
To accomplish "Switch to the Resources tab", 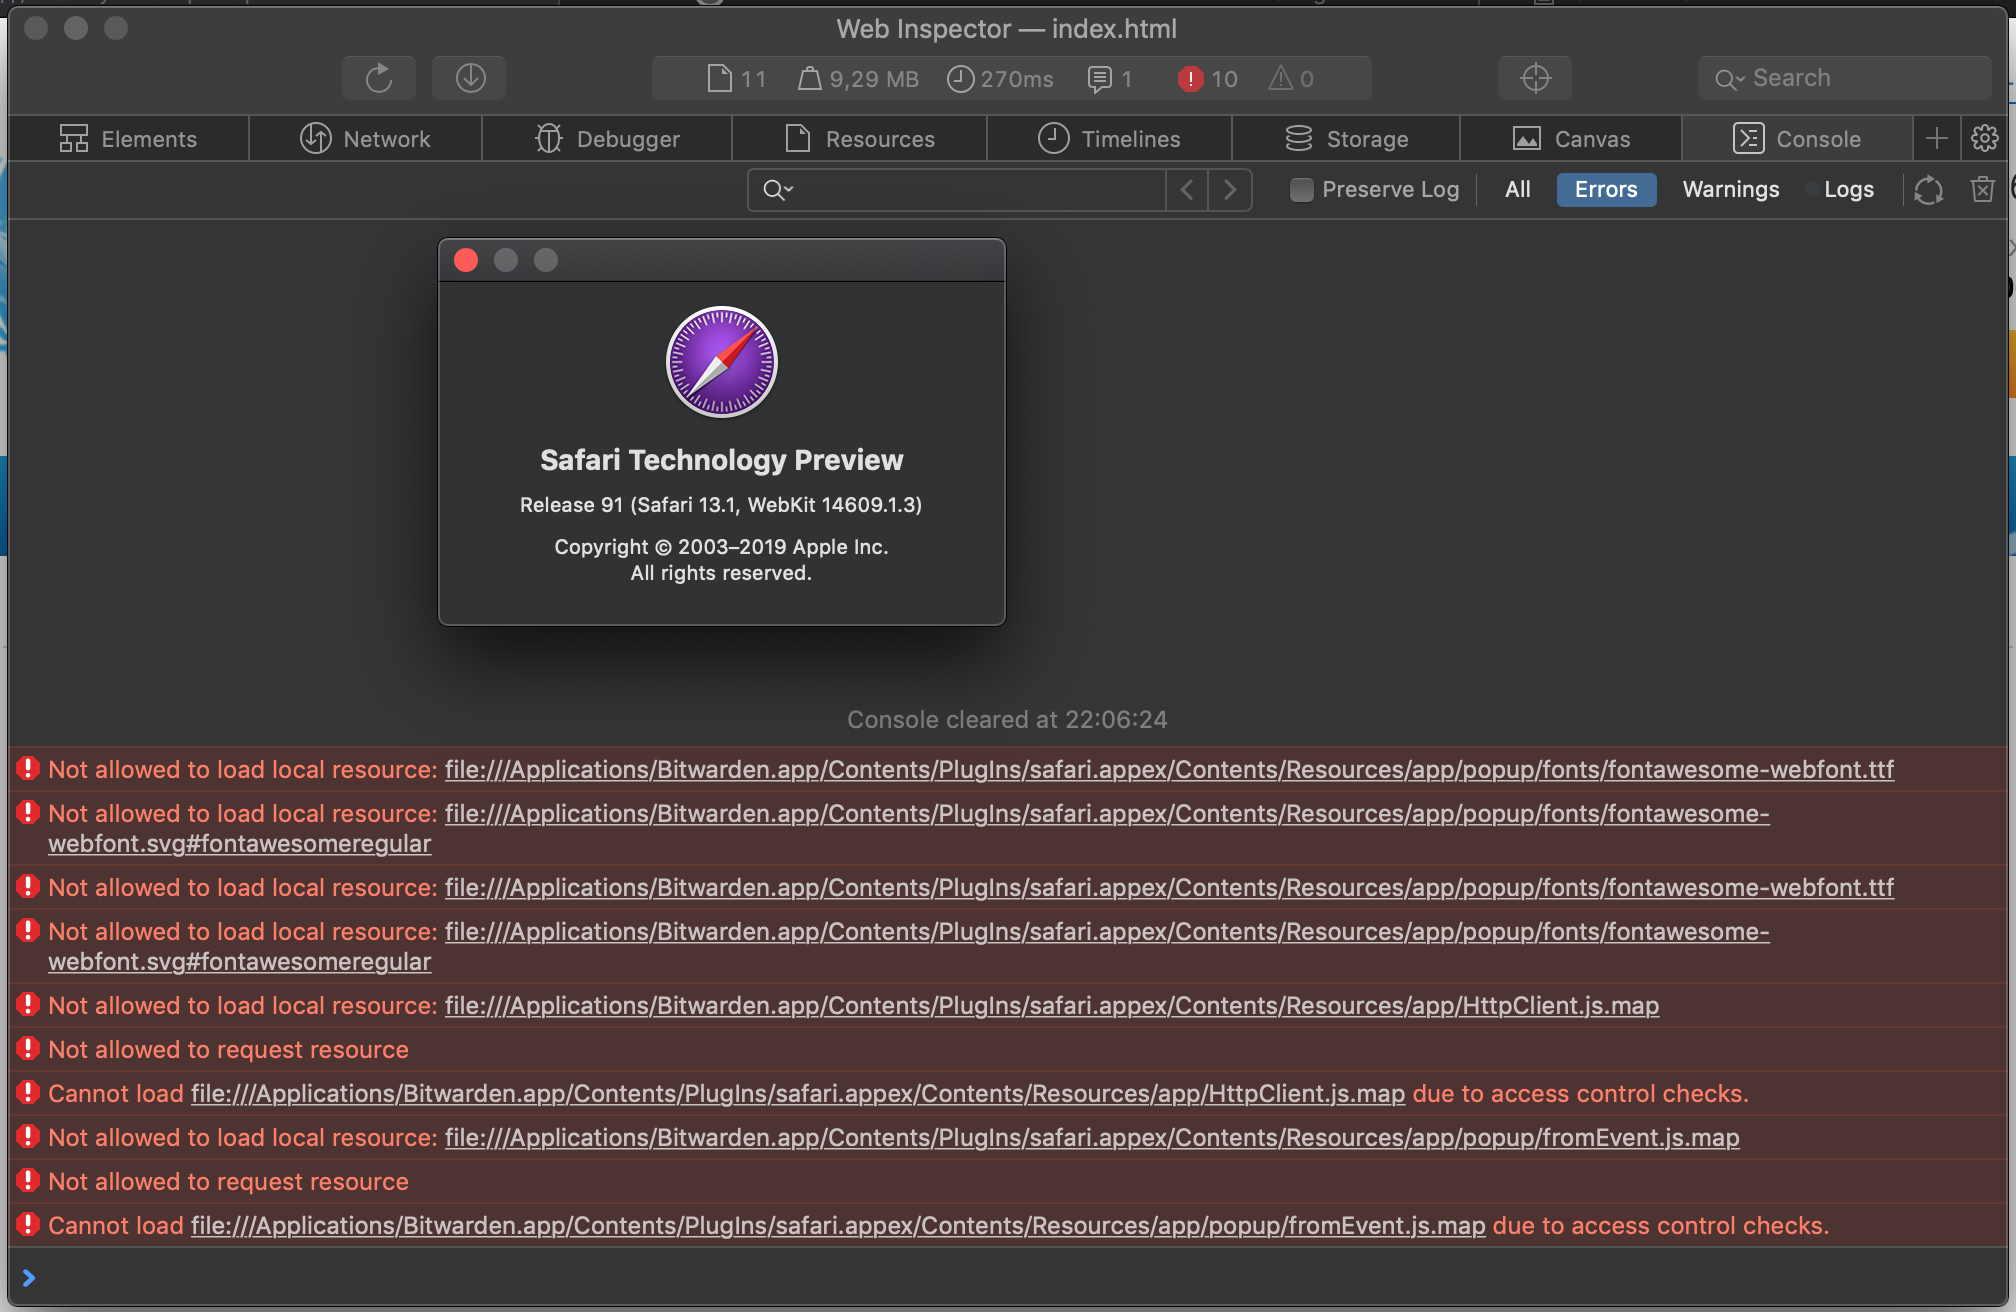I will point(859,139).
